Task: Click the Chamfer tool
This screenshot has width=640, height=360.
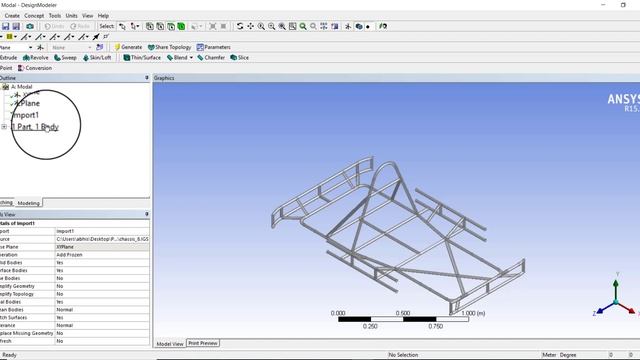Action: pyautogui.click(x=211, y=58)
